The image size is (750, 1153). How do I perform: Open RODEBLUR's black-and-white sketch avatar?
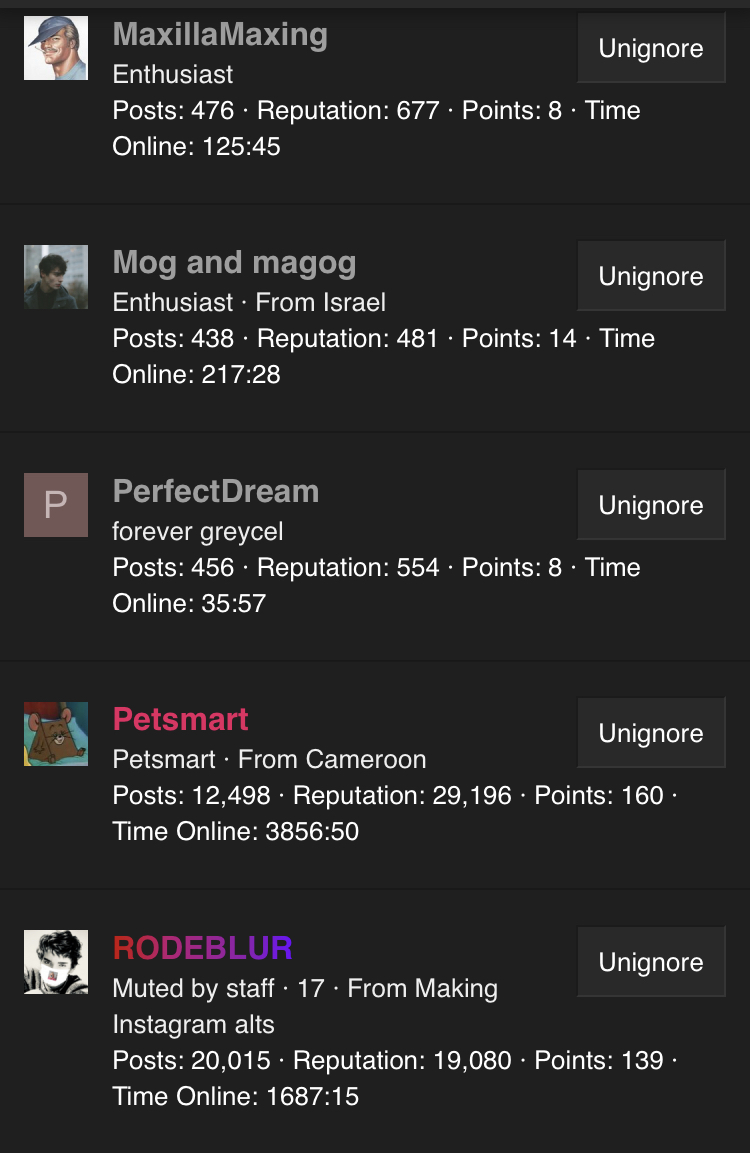pyautogui.click(x=56, y=962)
